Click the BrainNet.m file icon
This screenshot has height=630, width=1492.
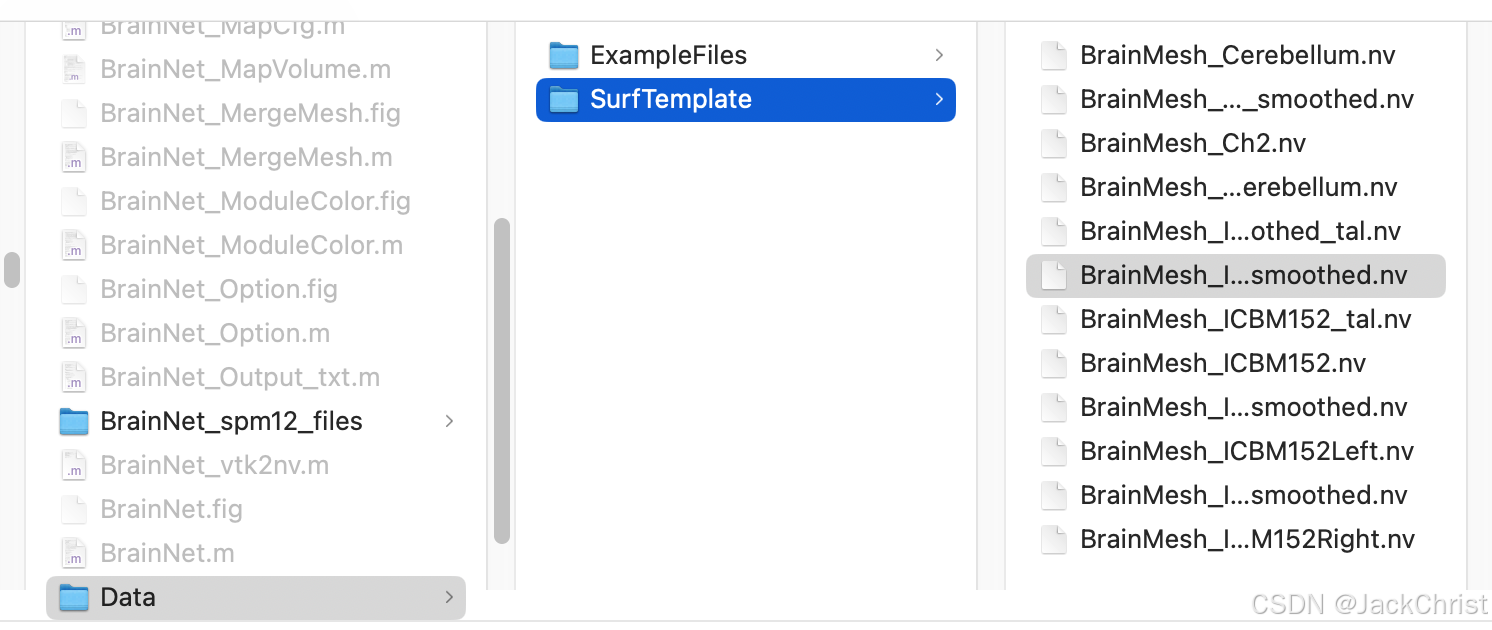pos(74,554)
